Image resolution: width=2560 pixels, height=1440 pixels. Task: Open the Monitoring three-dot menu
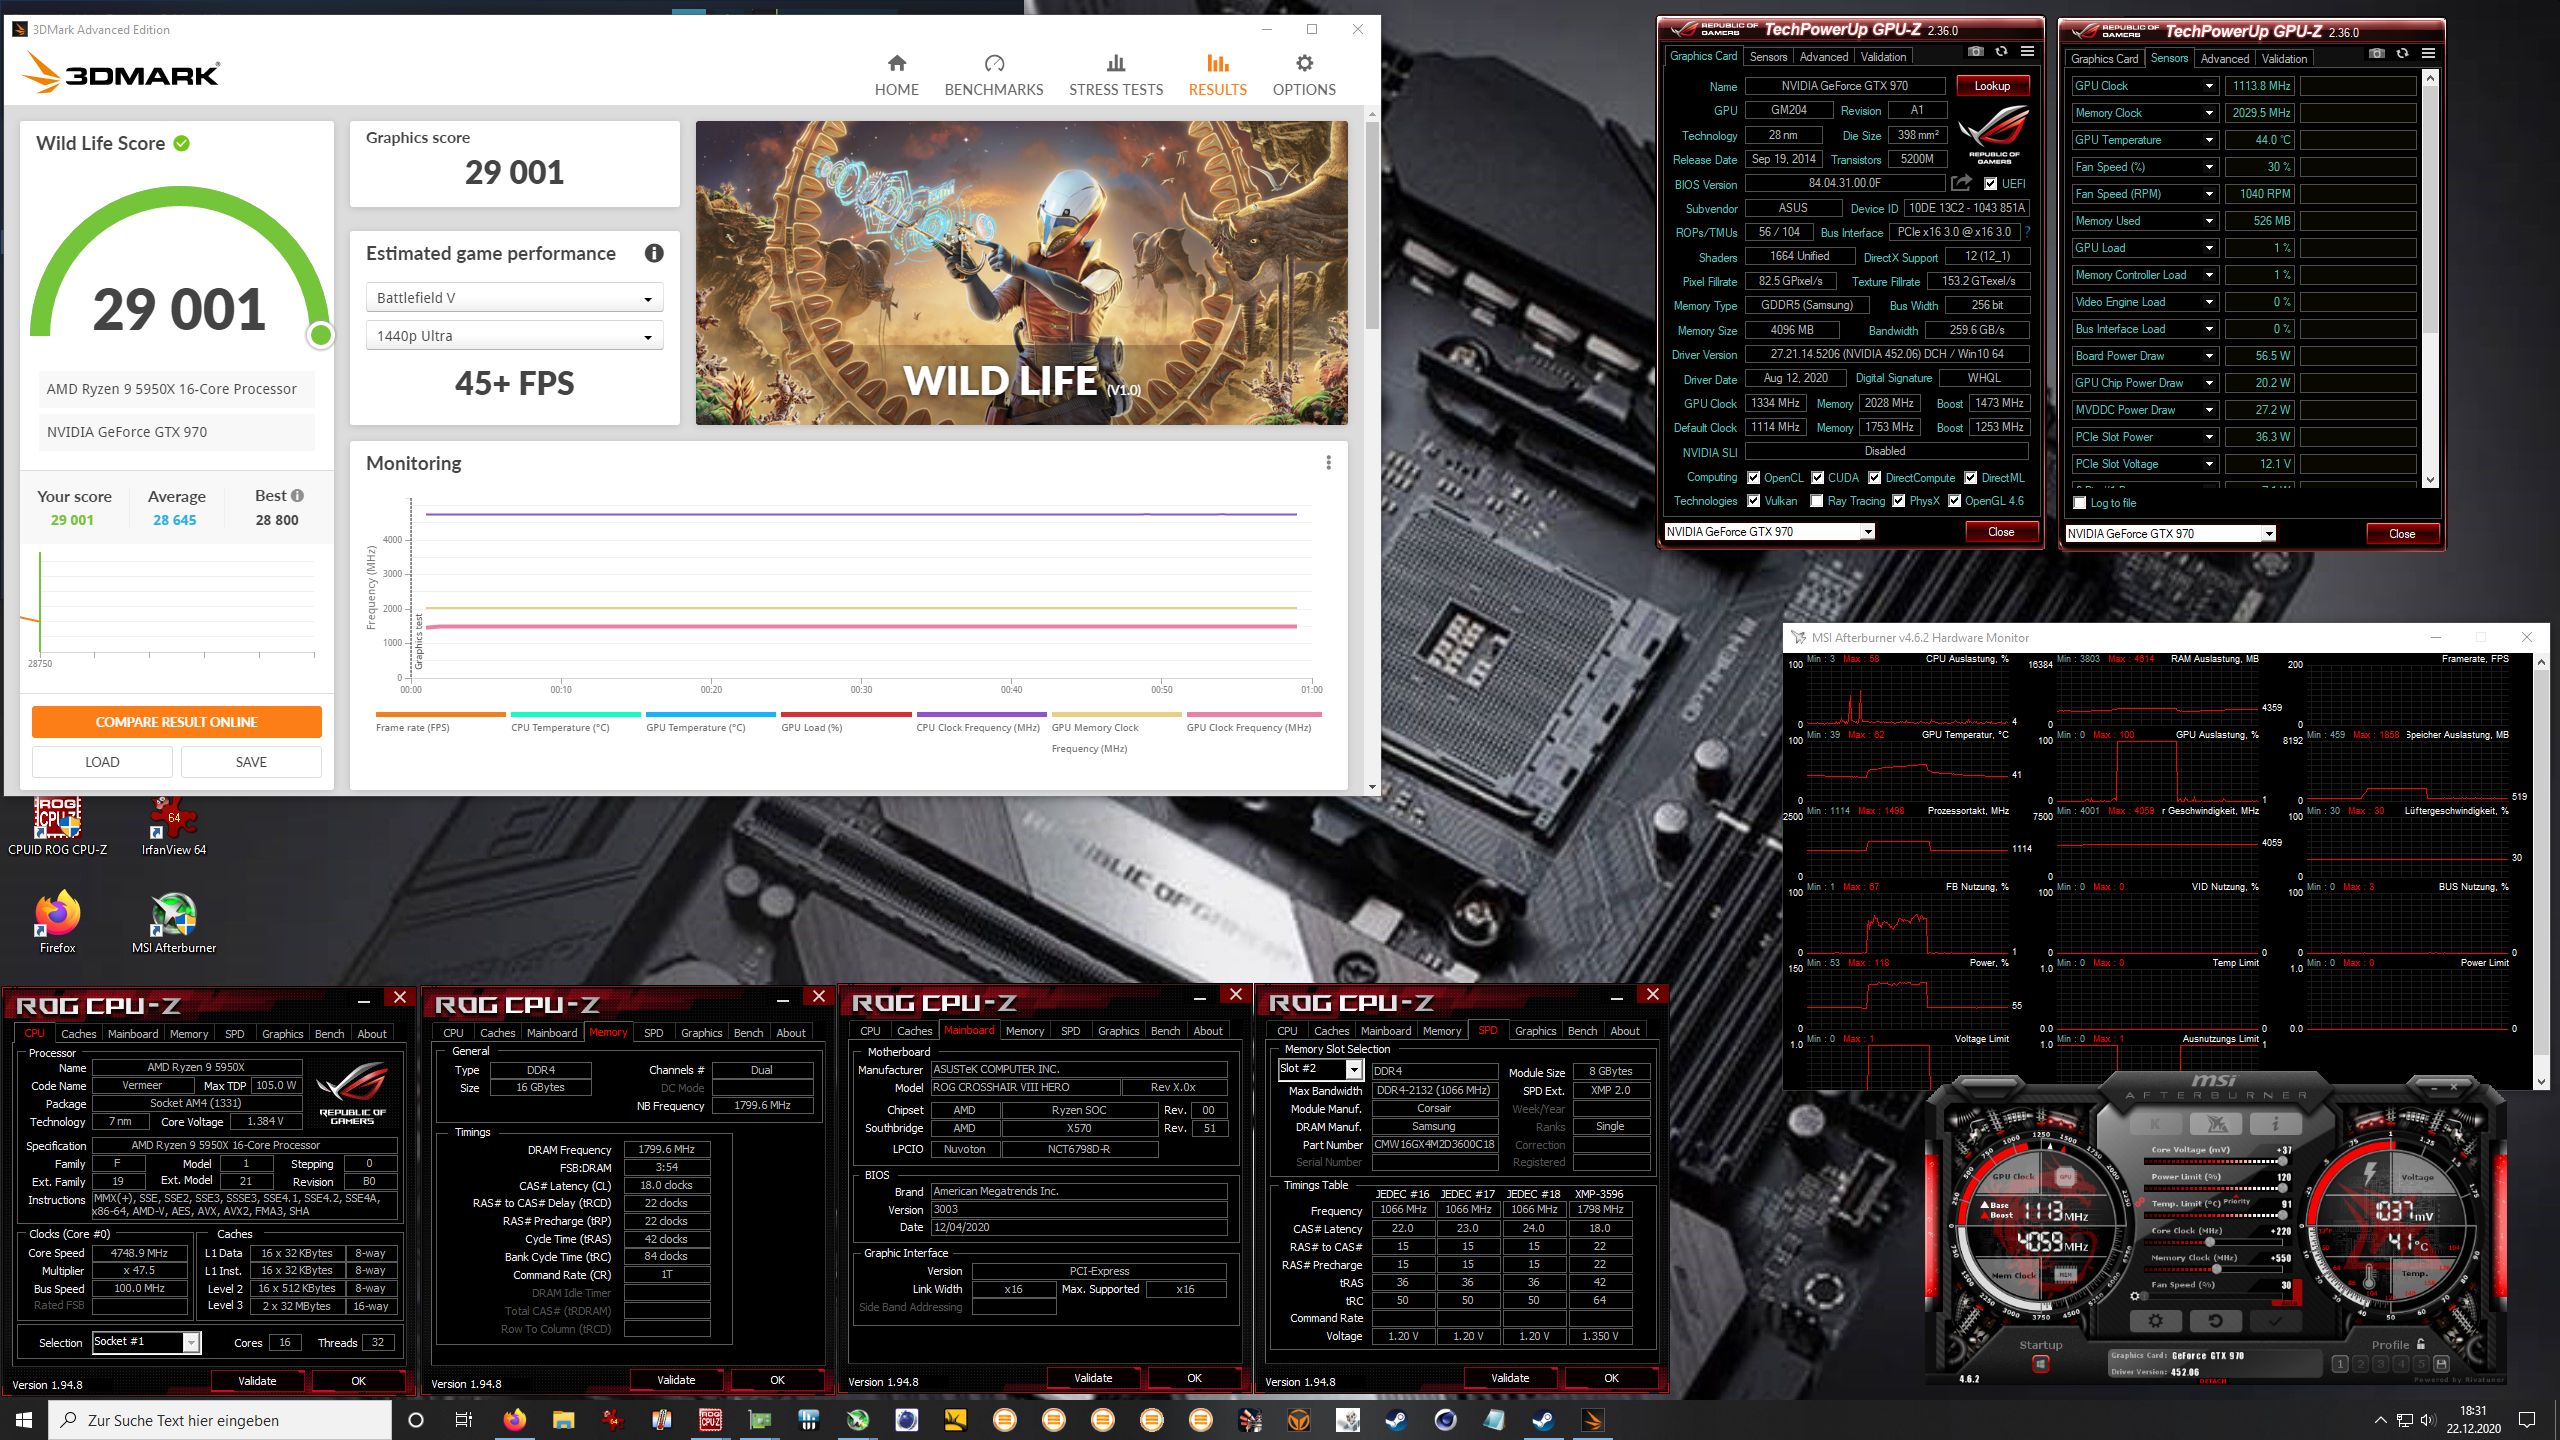(1328, 463)
